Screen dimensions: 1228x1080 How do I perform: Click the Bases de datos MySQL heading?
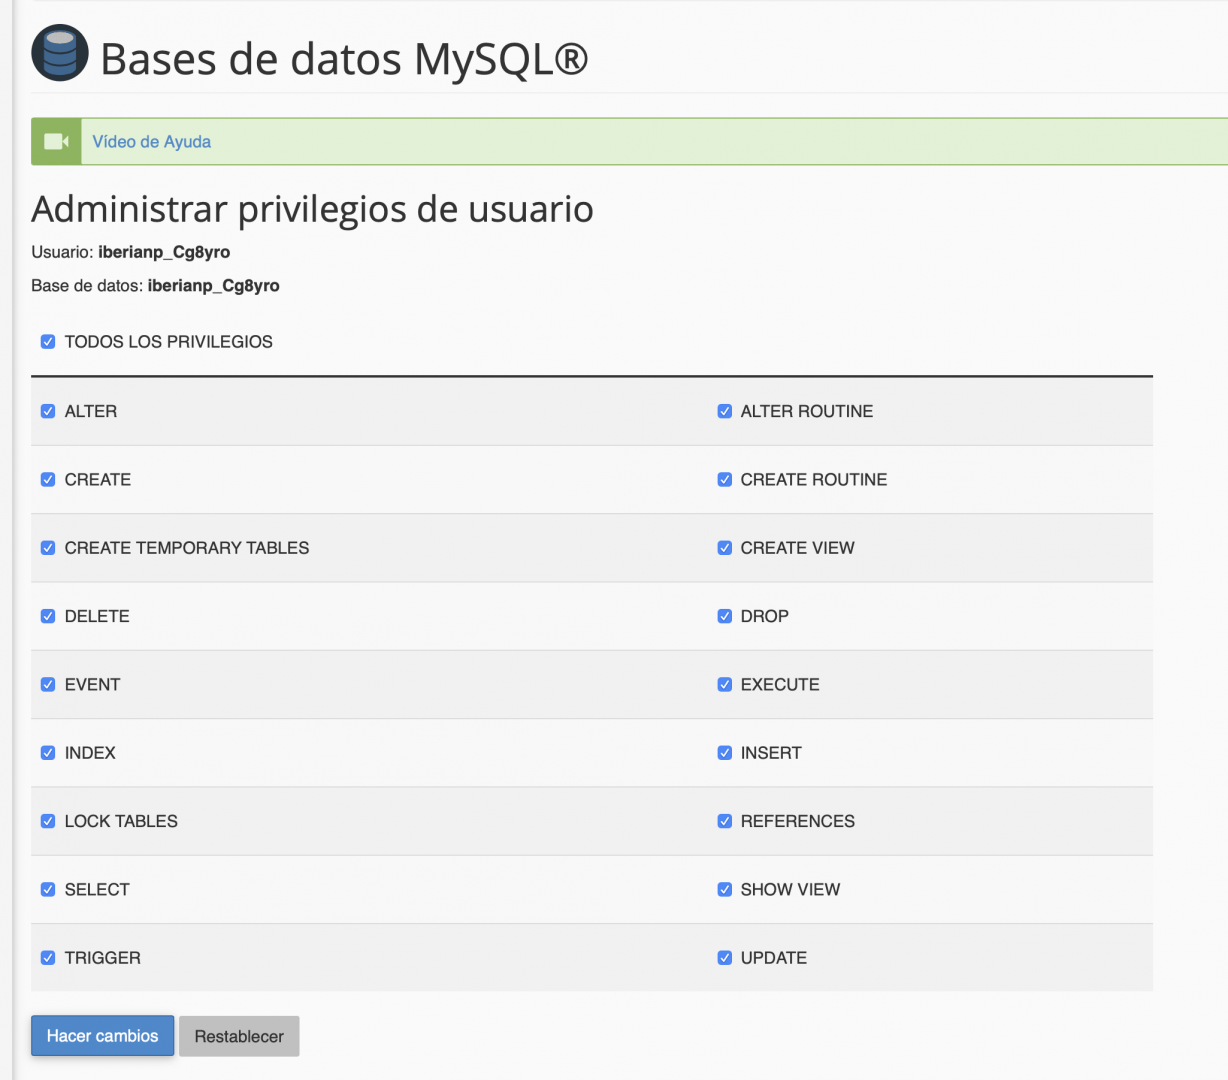[344, 59]
